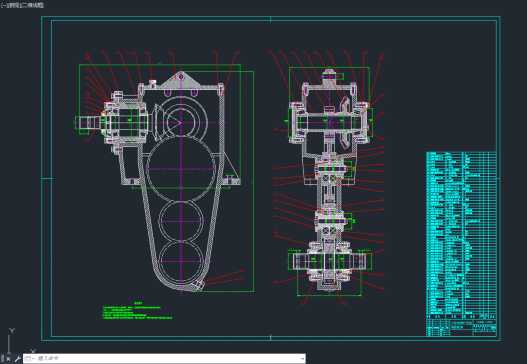This screenshot has height=364, width=527.
Task: Select the title block at bottom right
Action: 461,327
